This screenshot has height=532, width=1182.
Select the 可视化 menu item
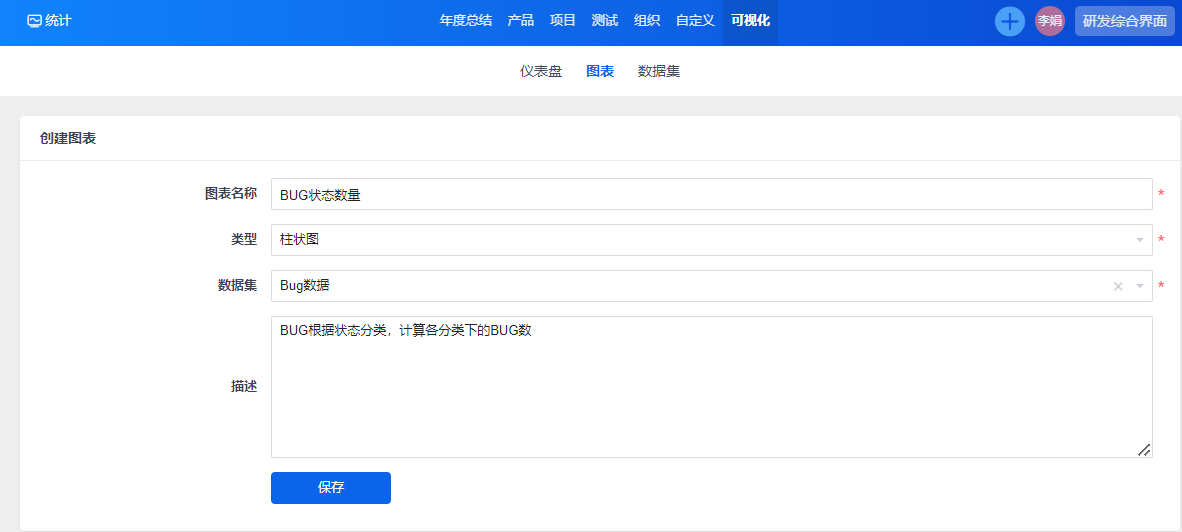coord(750,20)
